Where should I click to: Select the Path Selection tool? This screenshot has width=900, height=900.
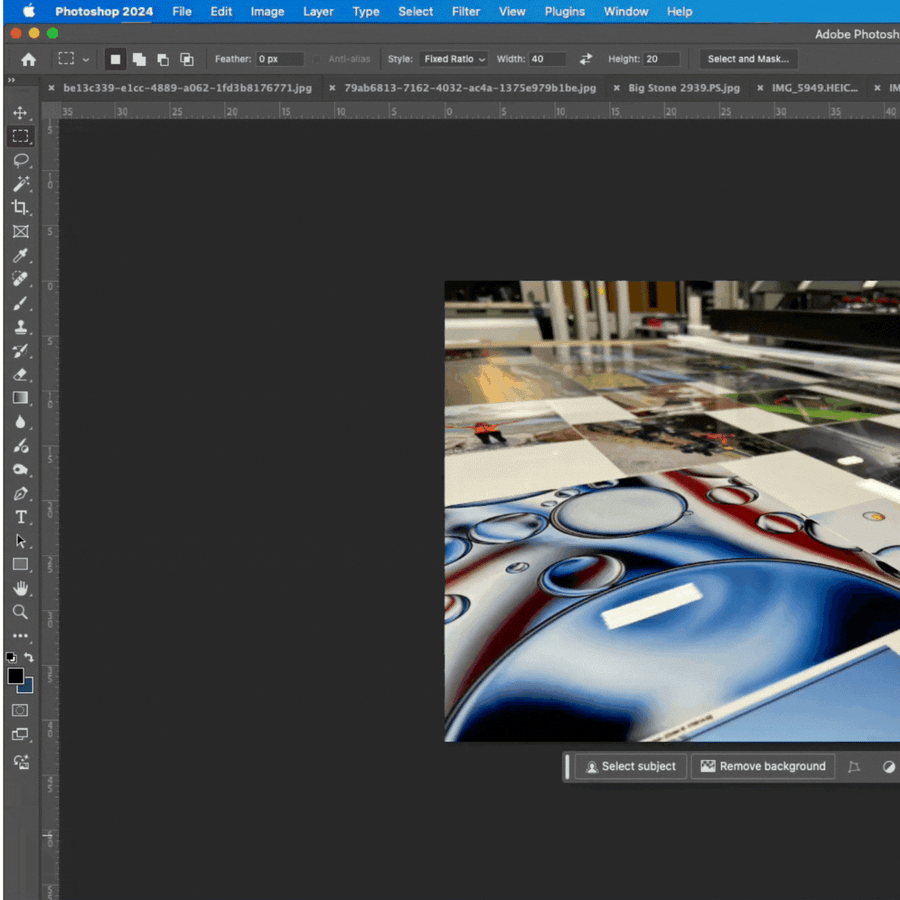pos(21,541)
